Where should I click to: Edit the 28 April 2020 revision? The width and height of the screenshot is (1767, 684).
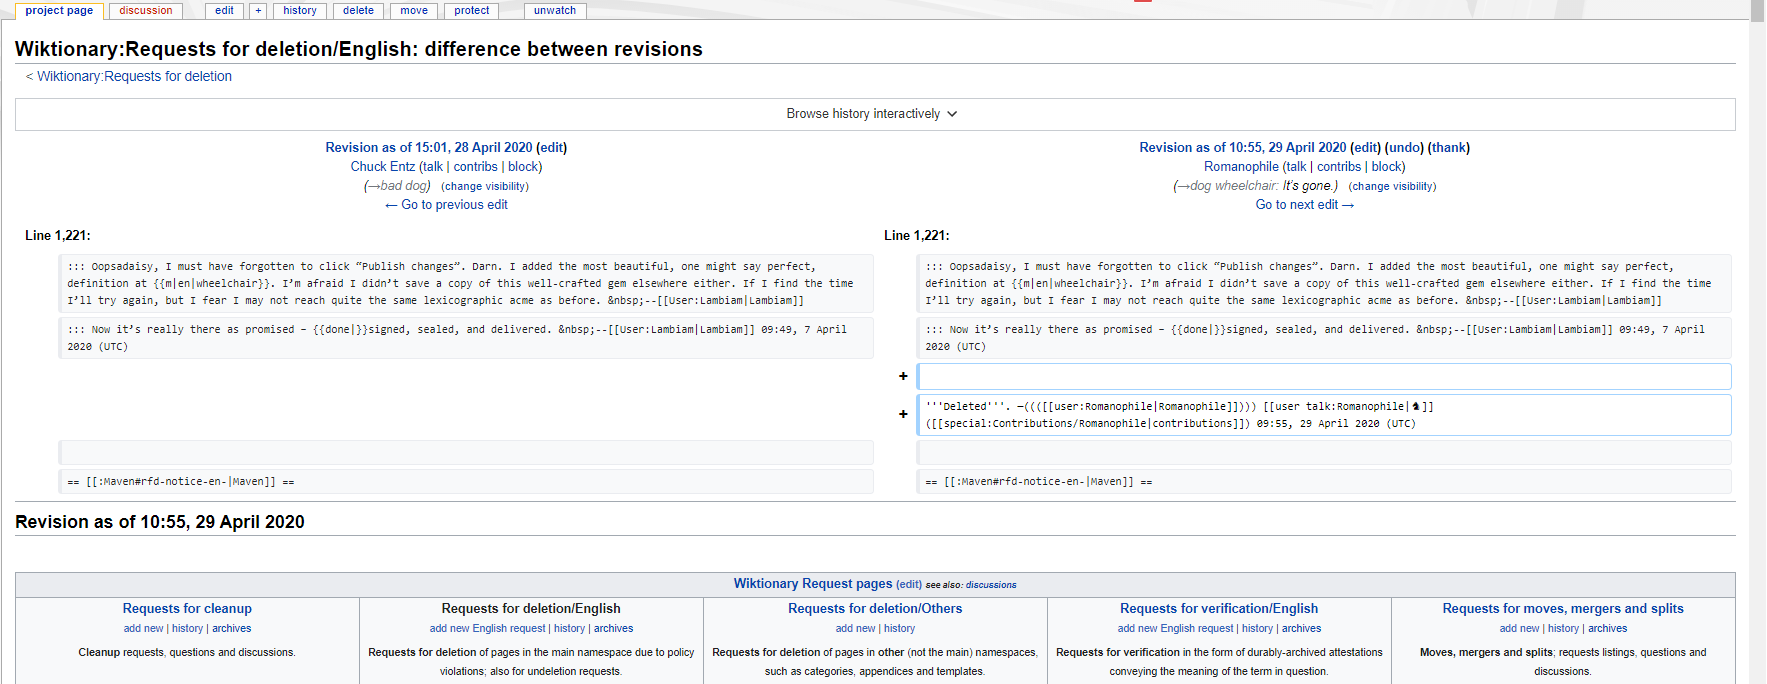[x=551, y=147]
